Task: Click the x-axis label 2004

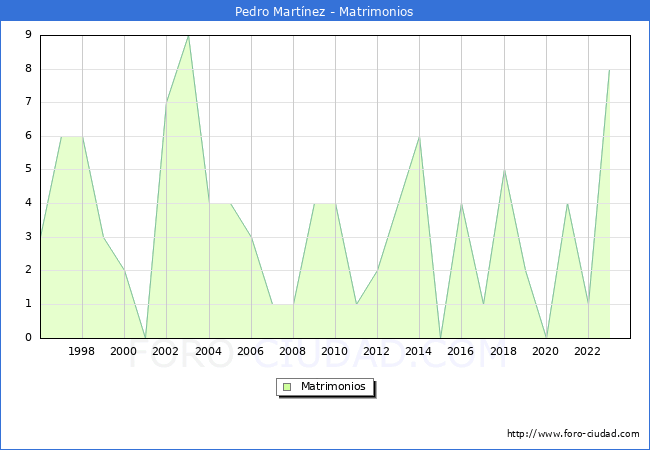Action: click(209, 351)
